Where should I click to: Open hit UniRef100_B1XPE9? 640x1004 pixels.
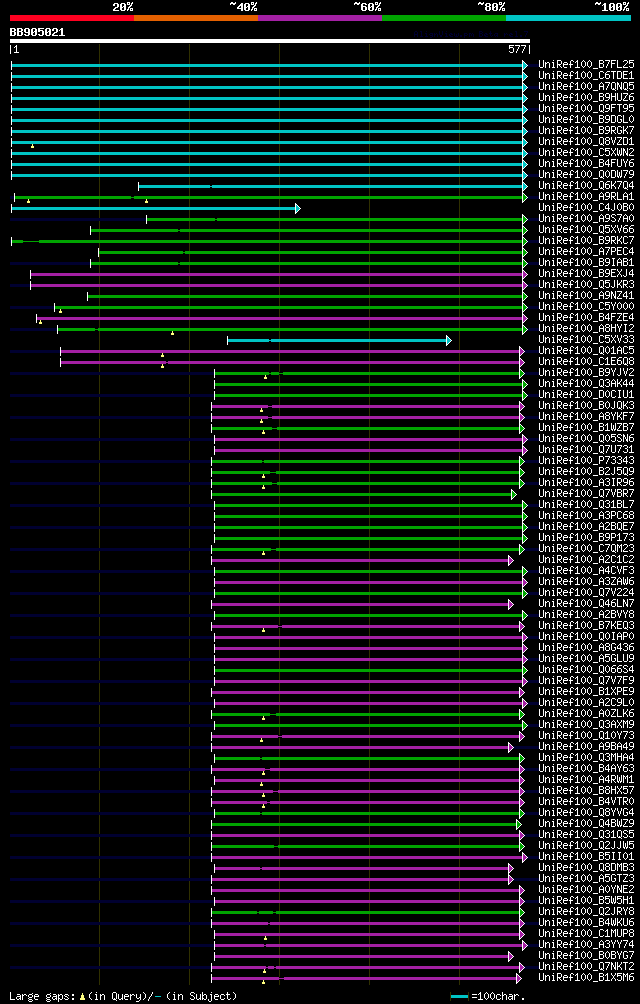tap(586, 692)
